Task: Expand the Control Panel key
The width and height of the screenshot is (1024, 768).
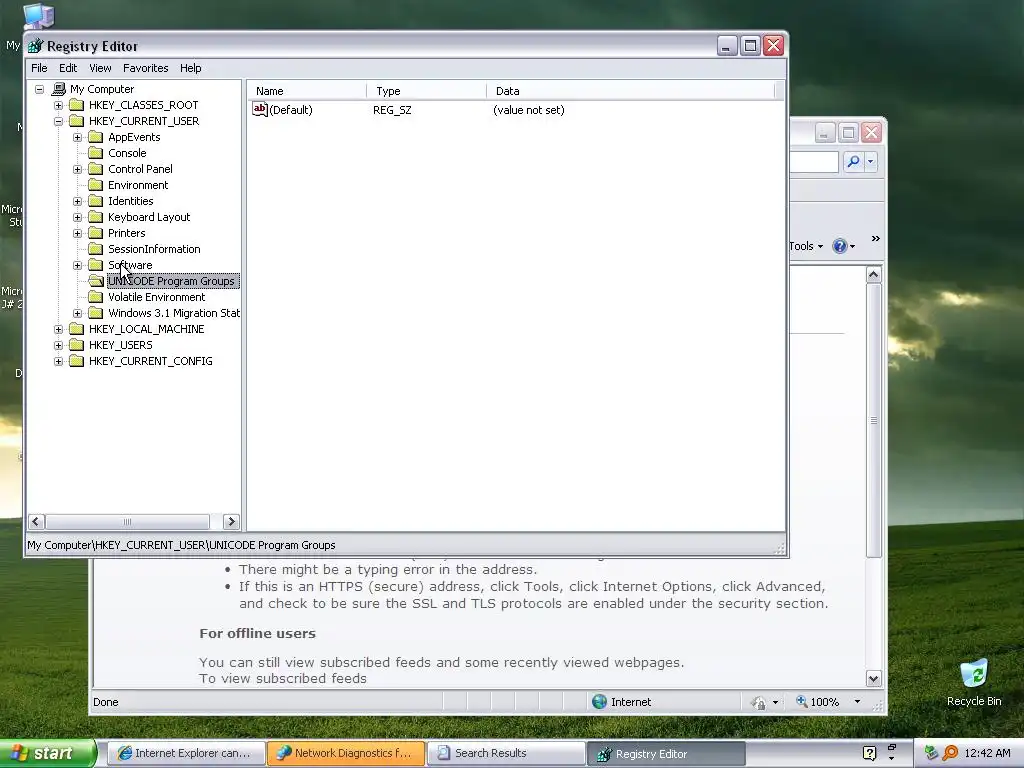Action: pyautogui.click(x=78, y=169)
